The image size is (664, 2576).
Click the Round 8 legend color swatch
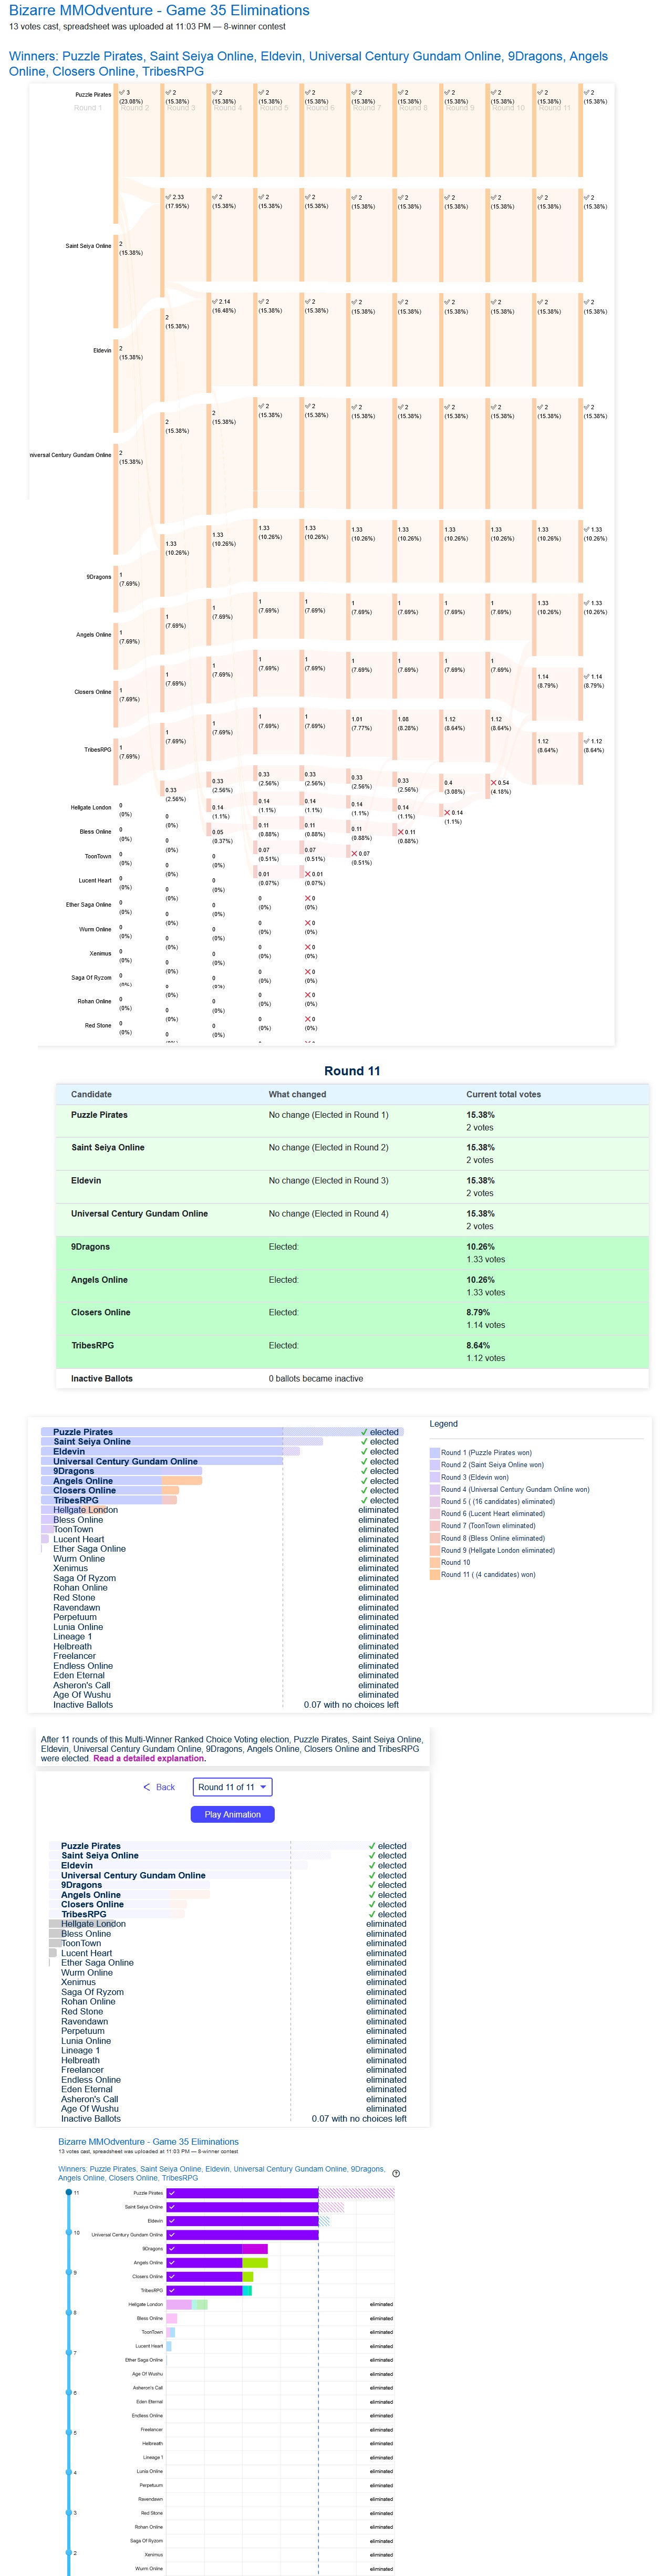(434, 1539)
